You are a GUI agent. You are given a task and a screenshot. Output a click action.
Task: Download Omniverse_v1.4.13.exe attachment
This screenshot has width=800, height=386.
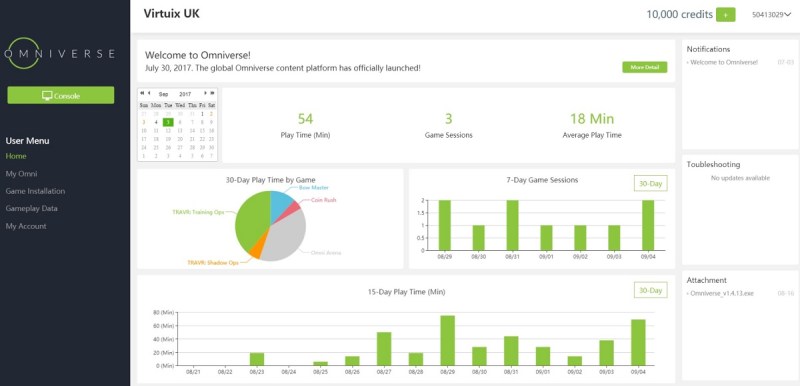[x=721, y=293]
